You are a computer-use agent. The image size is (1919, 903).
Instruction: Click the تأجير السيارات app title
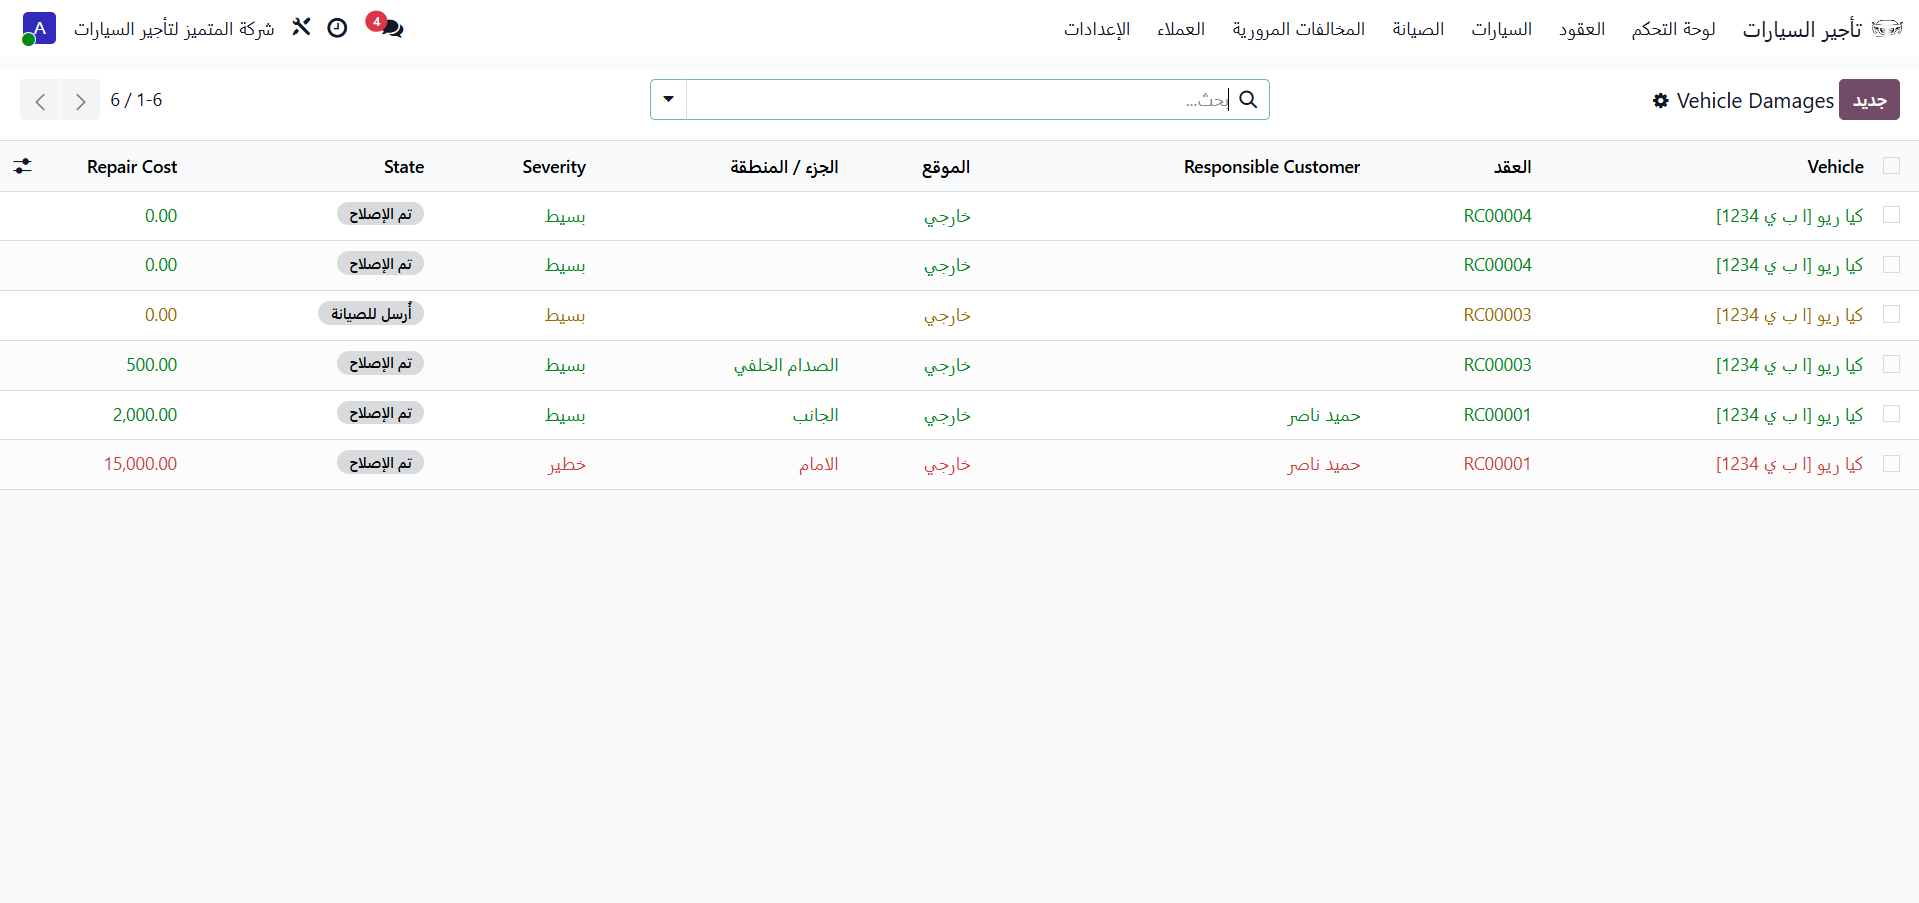1802,29
